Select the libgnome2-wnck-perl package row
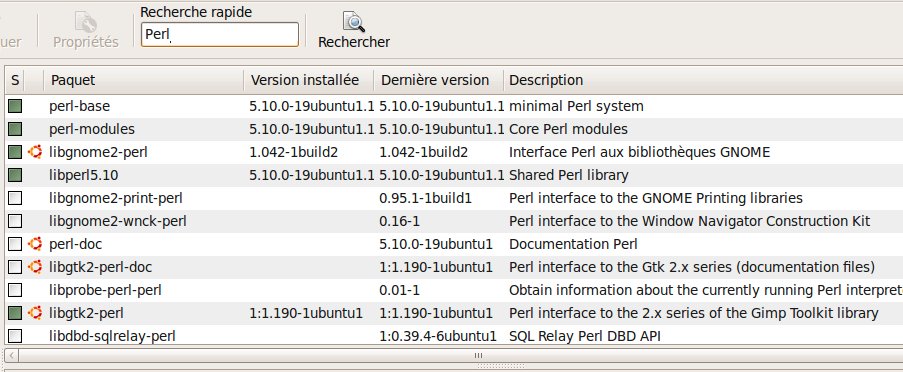 pyautogui.click(x=454, y=221)
